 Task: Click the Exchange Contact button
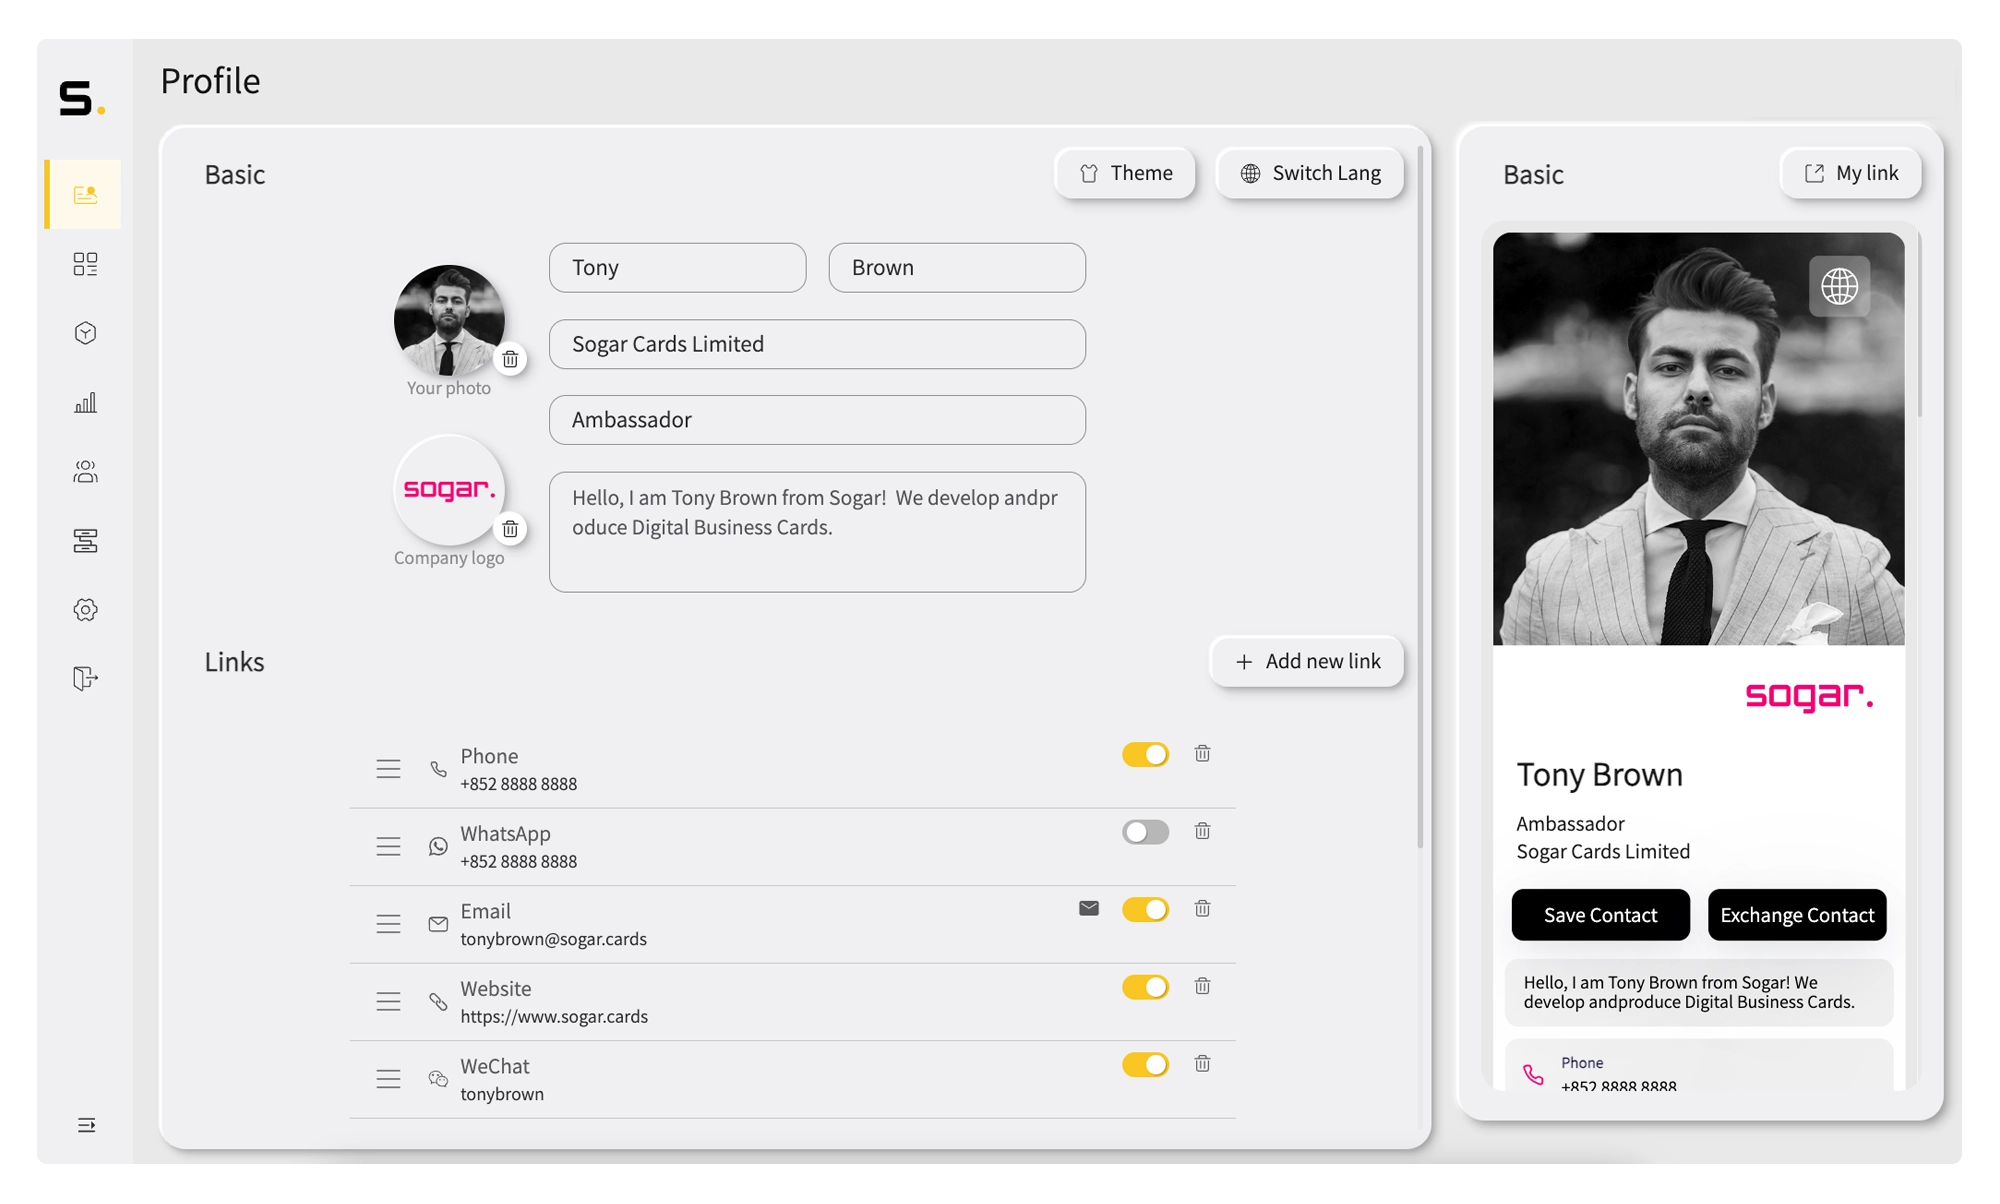1797,914
